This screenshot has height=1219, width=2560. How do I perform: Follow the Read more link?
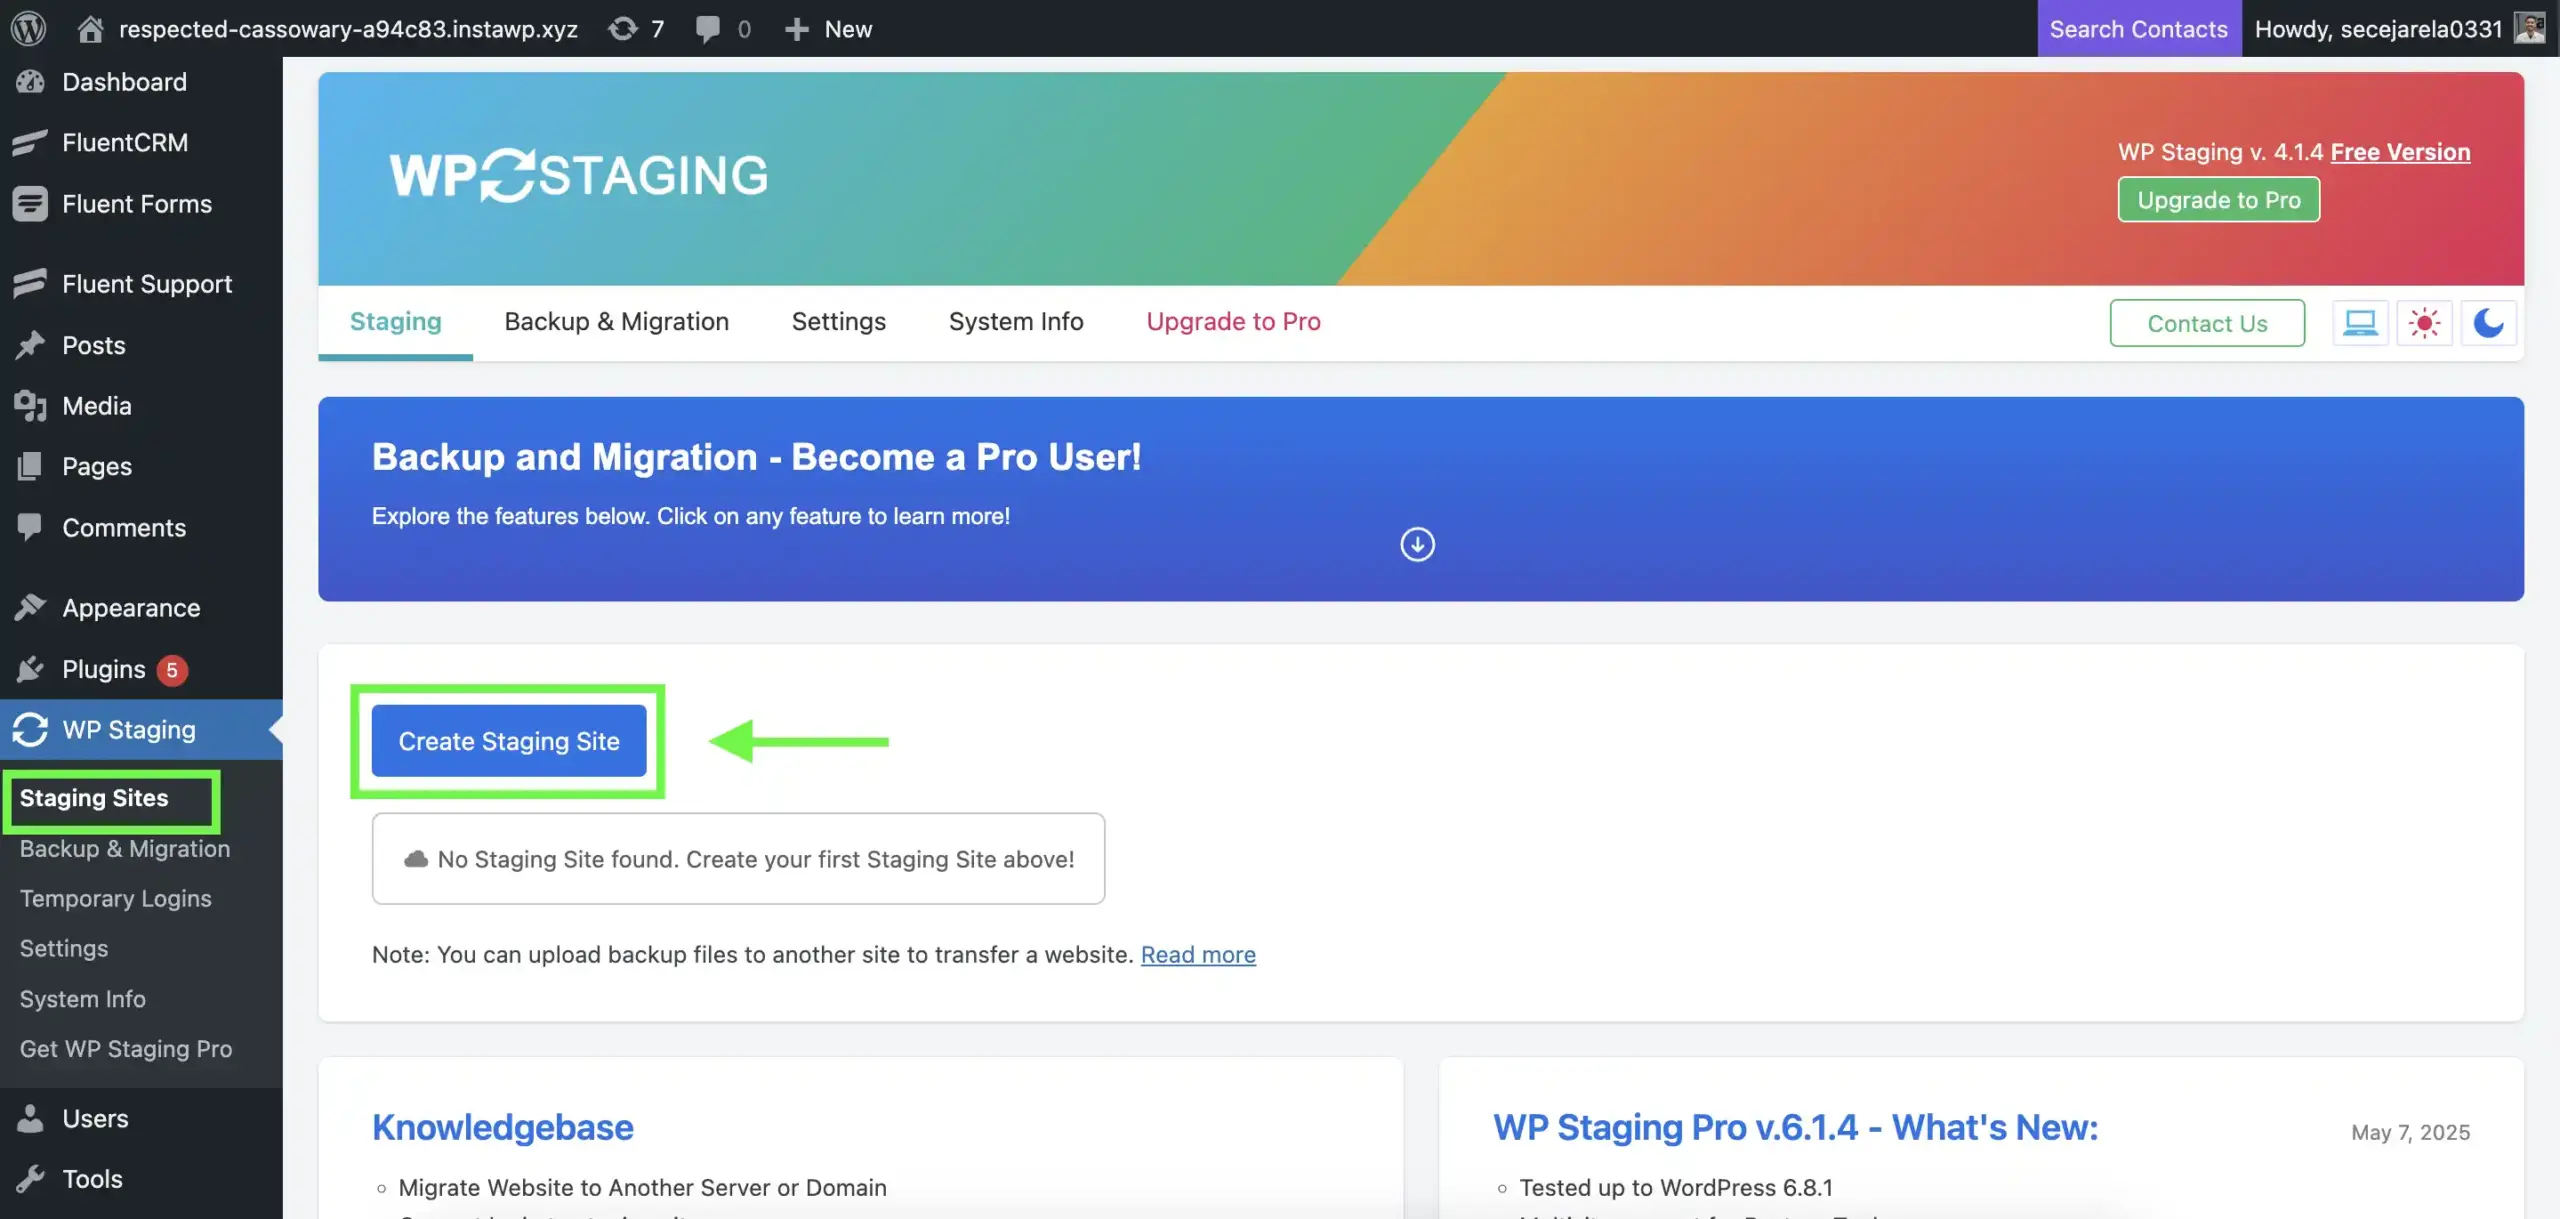tap(1198, 954)
